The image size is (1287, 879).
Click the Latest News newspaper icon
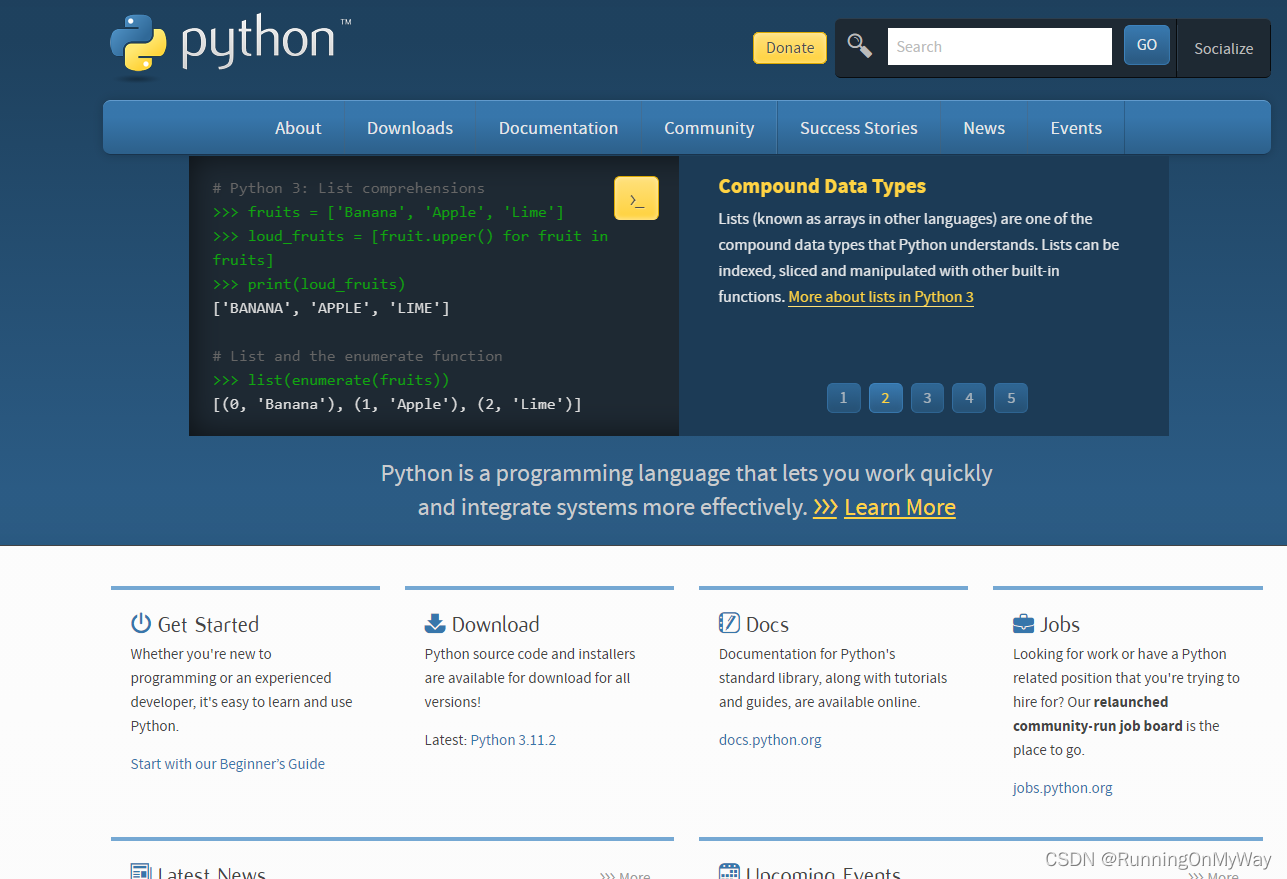[x=141, y=871]
